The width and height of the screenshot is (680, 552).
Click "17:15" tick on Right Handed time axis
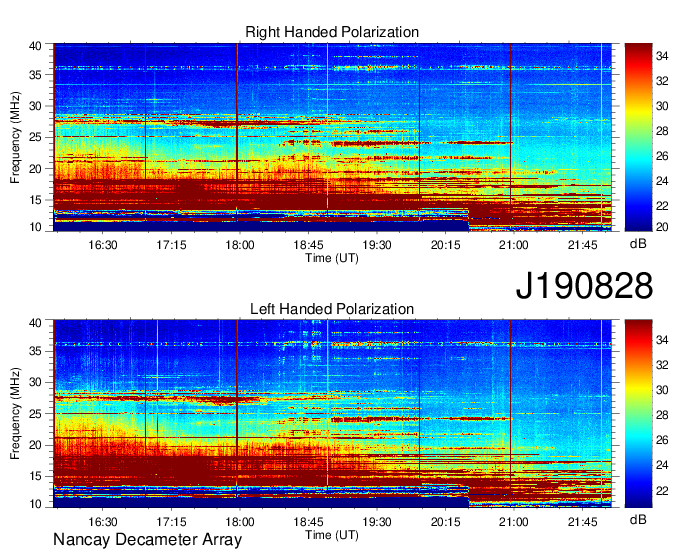[x=171, y=245]
